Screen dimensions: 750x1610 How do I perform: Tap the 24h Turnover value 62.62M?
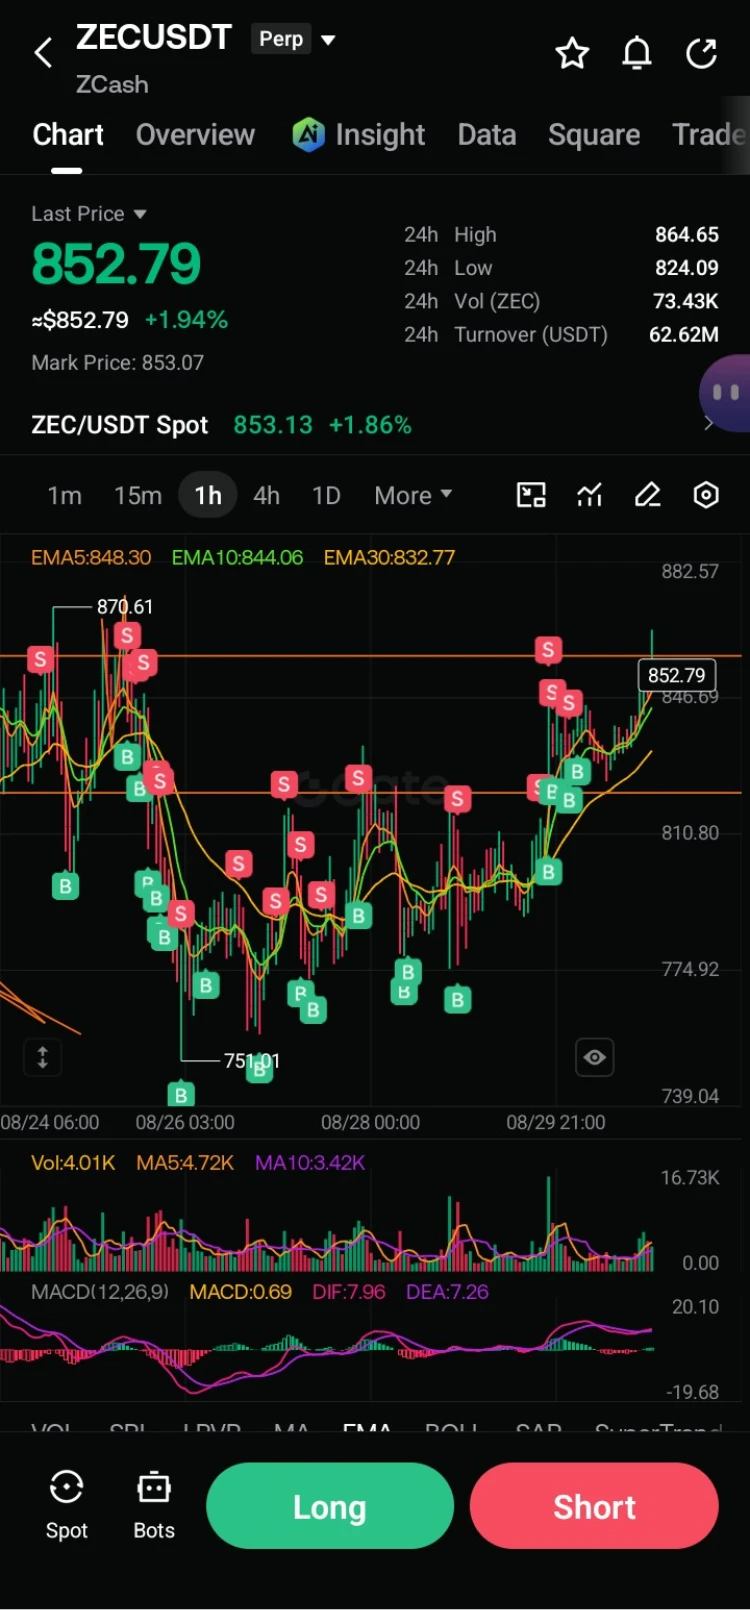pyautogui.click(x=684, y=334)
